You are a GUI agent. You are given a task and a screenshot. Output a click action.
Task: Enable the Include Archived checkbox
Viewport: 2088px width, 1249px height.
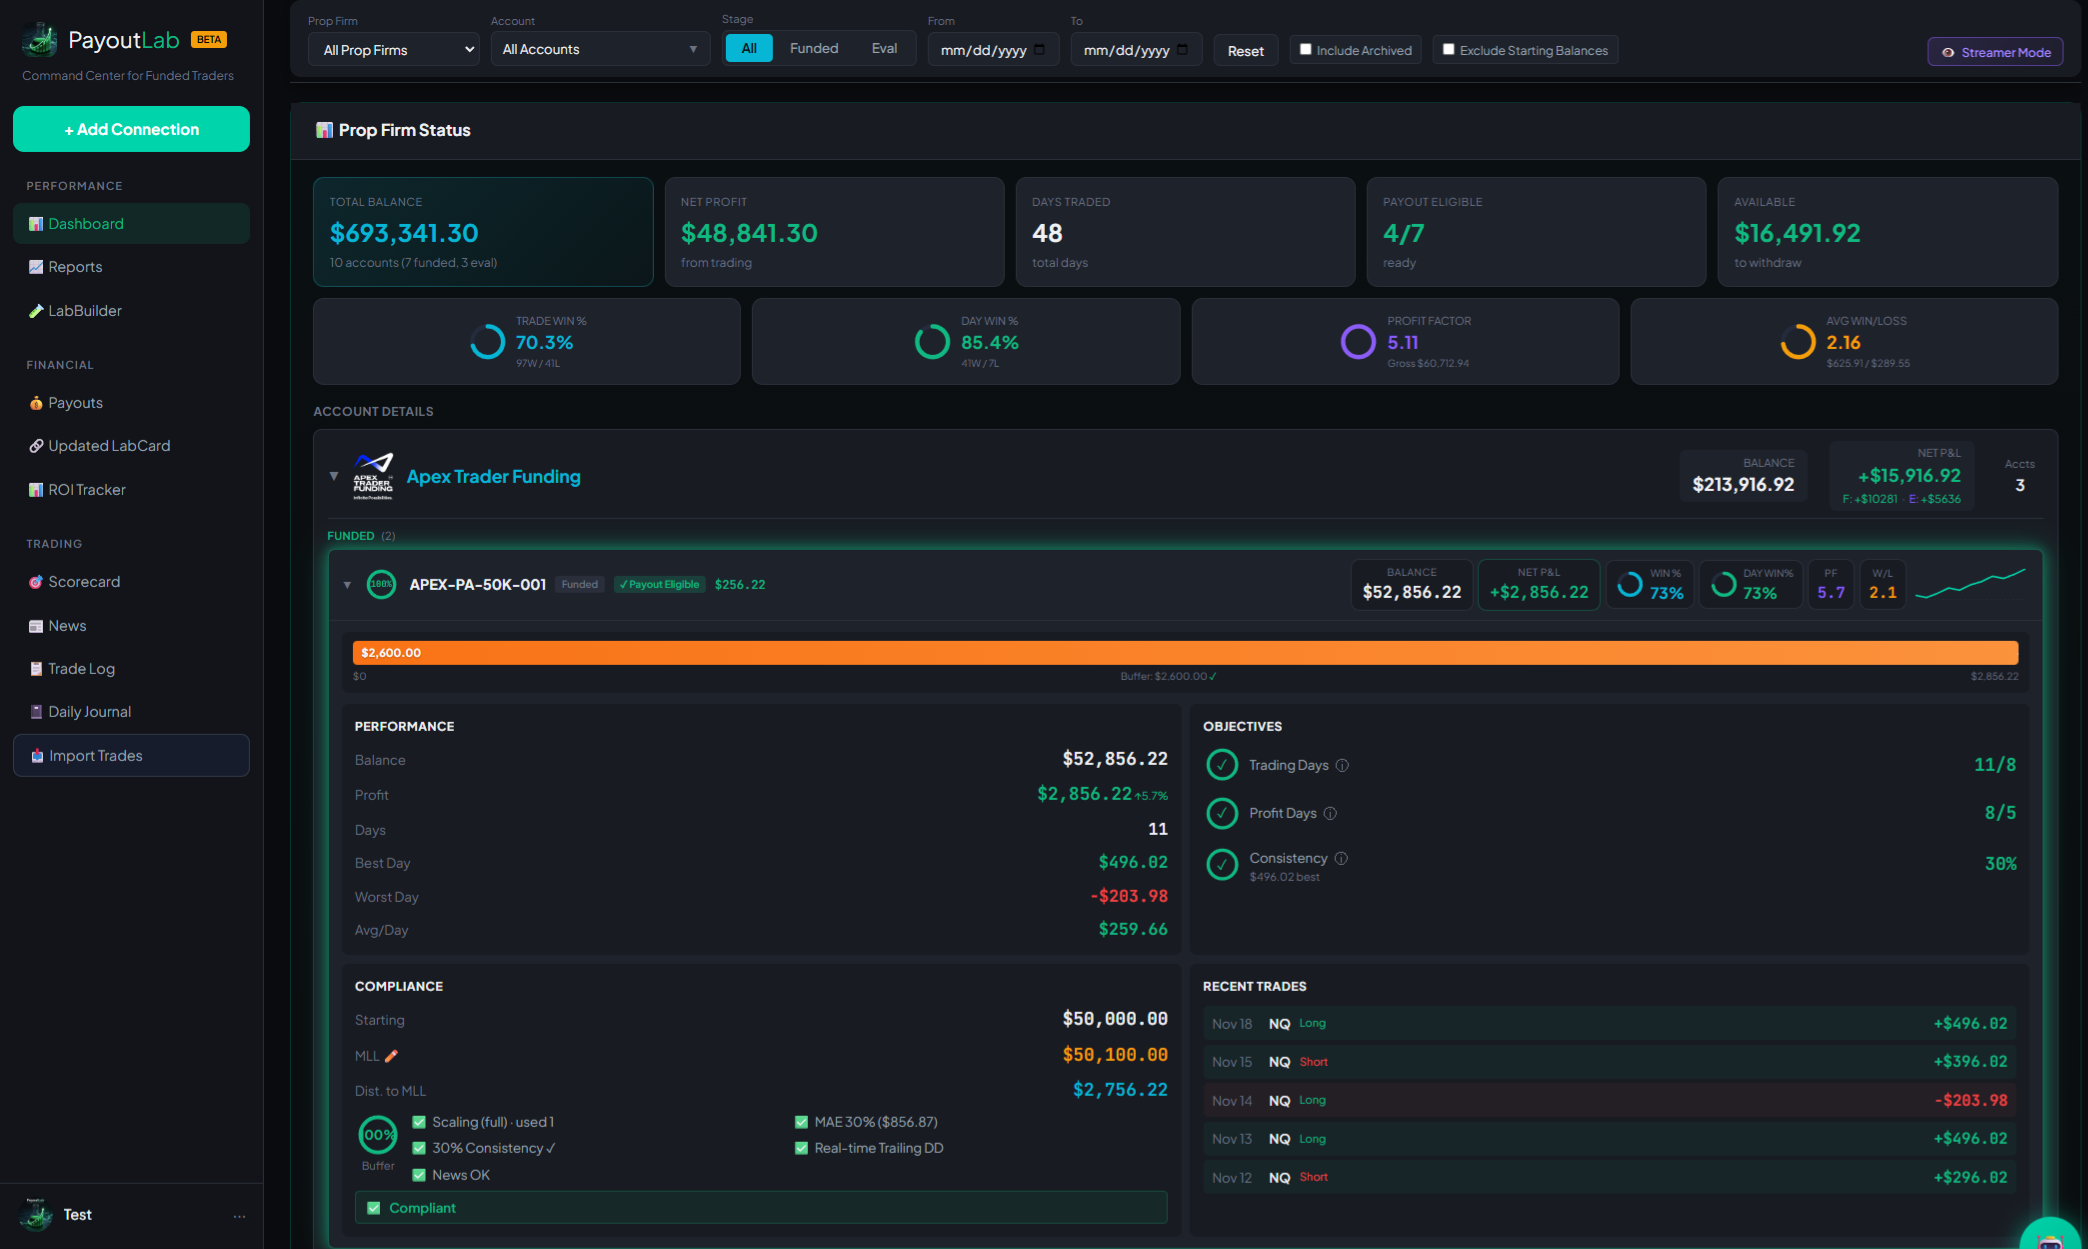(1304, 48)
